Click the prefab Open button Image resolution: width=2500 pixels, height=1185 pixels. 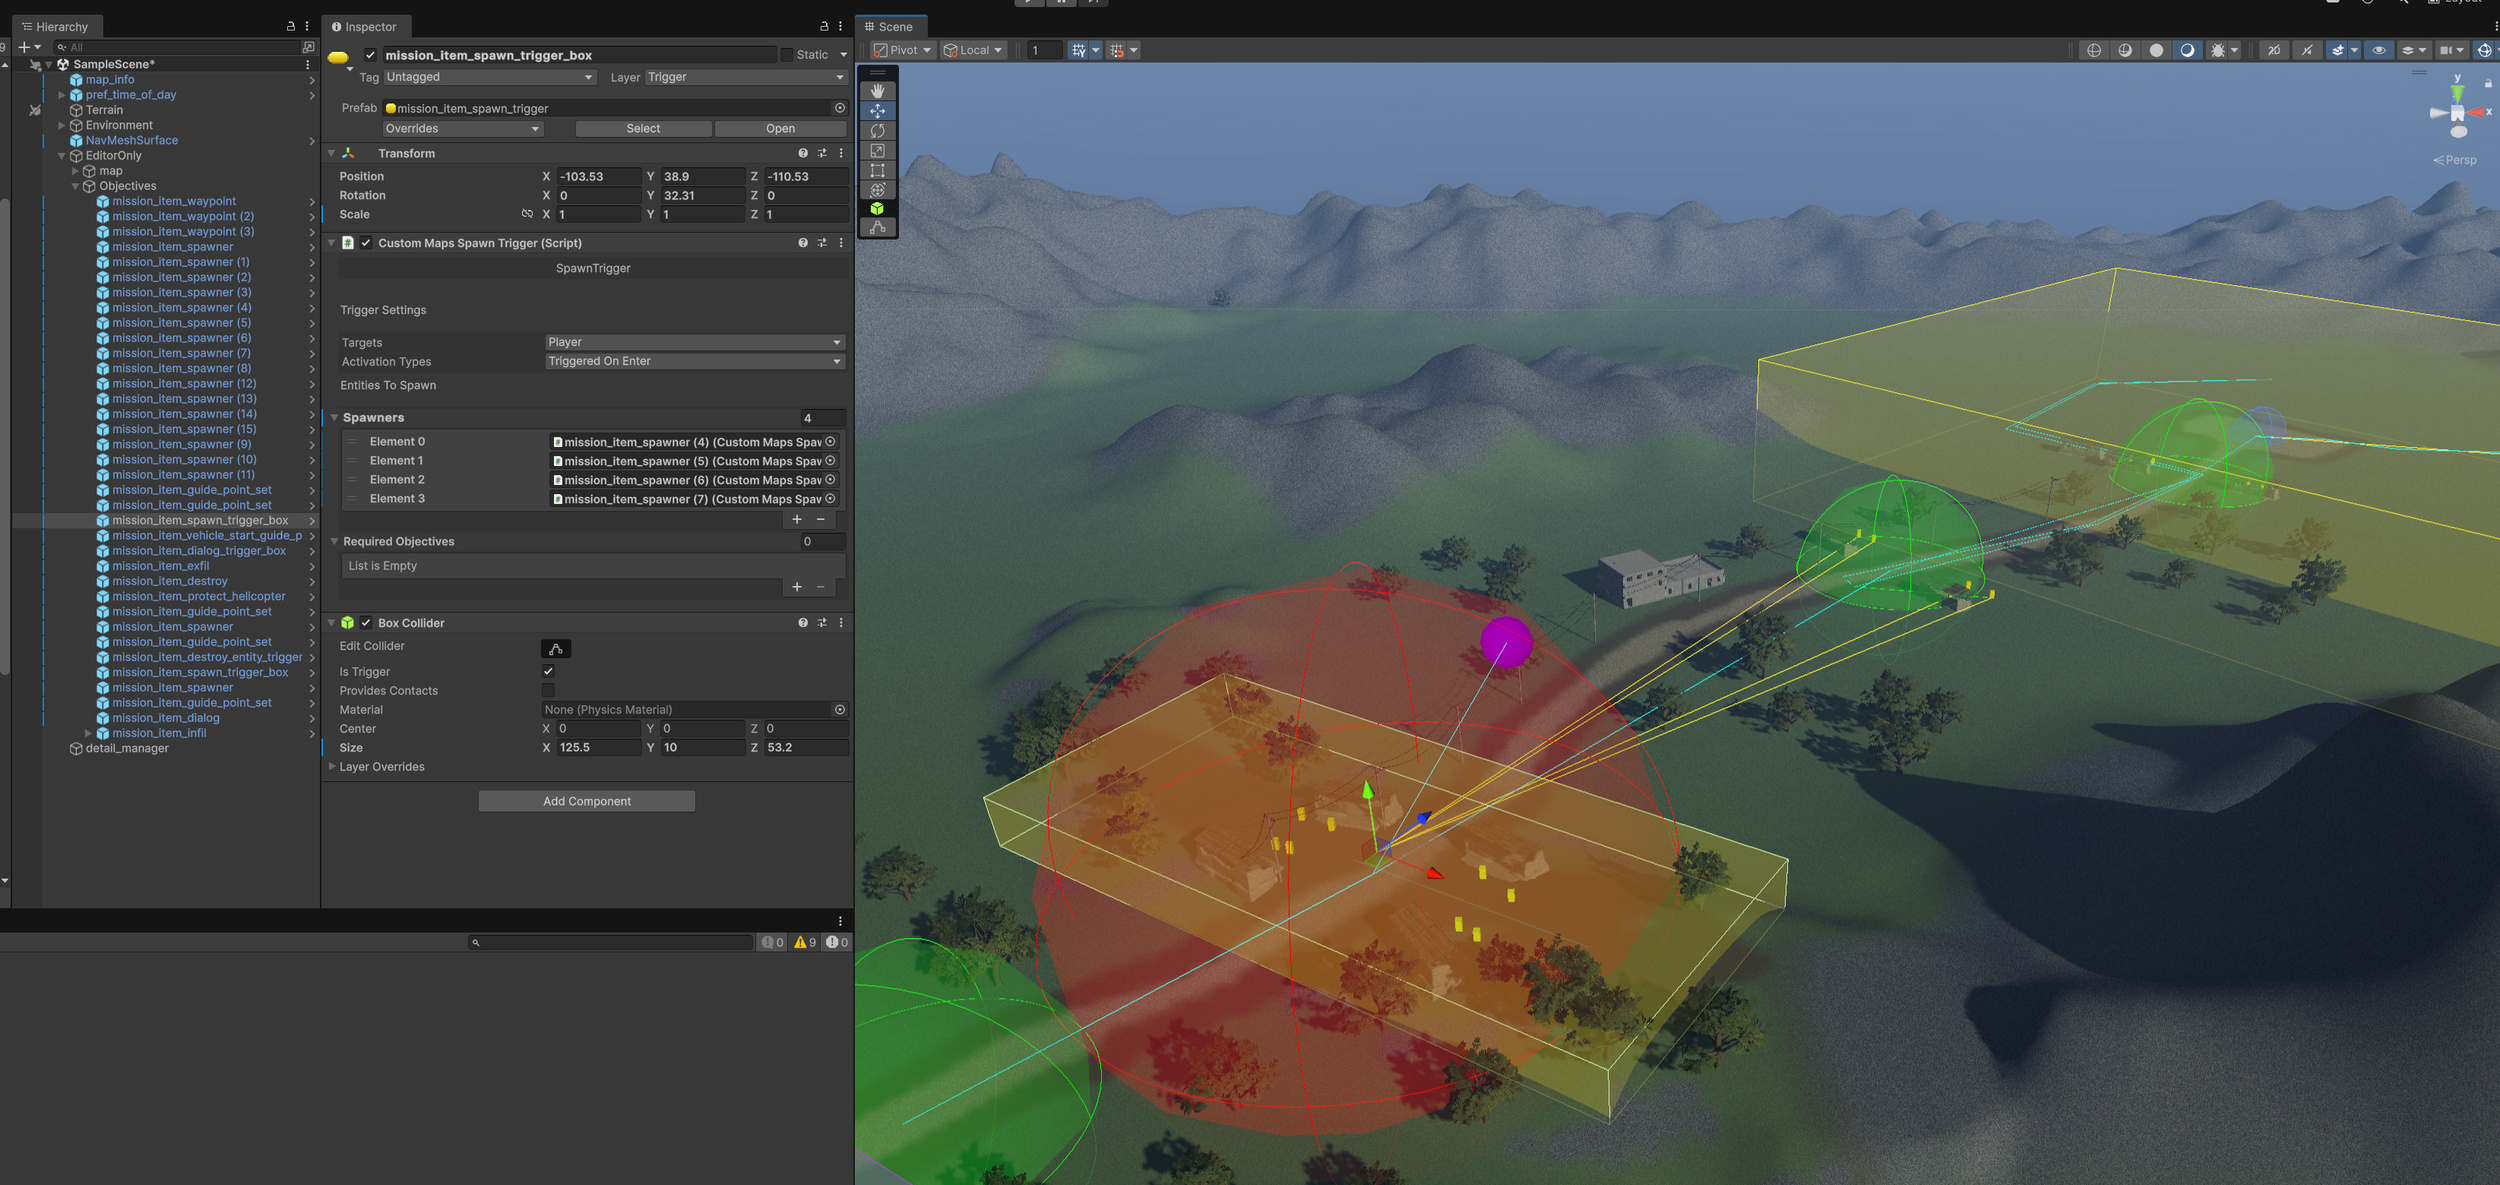tap(780, 128)
